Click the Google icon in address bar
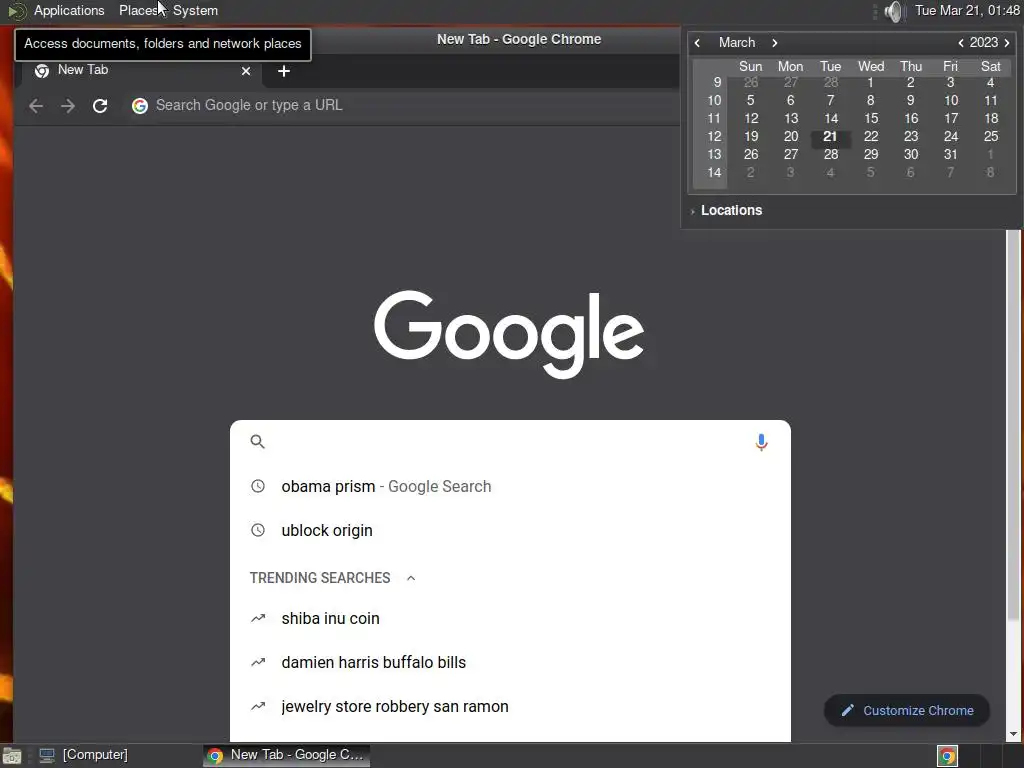1024x768 pixels. (x=140, y=106)
